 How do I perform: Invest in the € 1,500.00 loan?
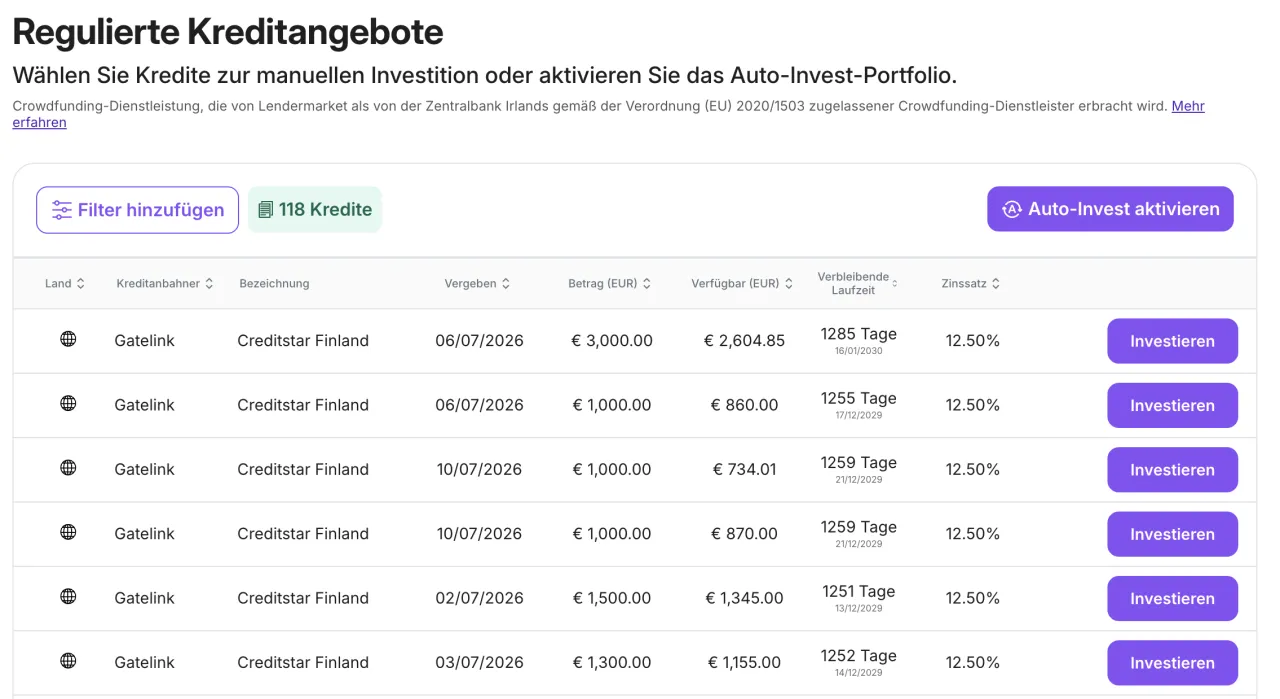(1172, 598)
